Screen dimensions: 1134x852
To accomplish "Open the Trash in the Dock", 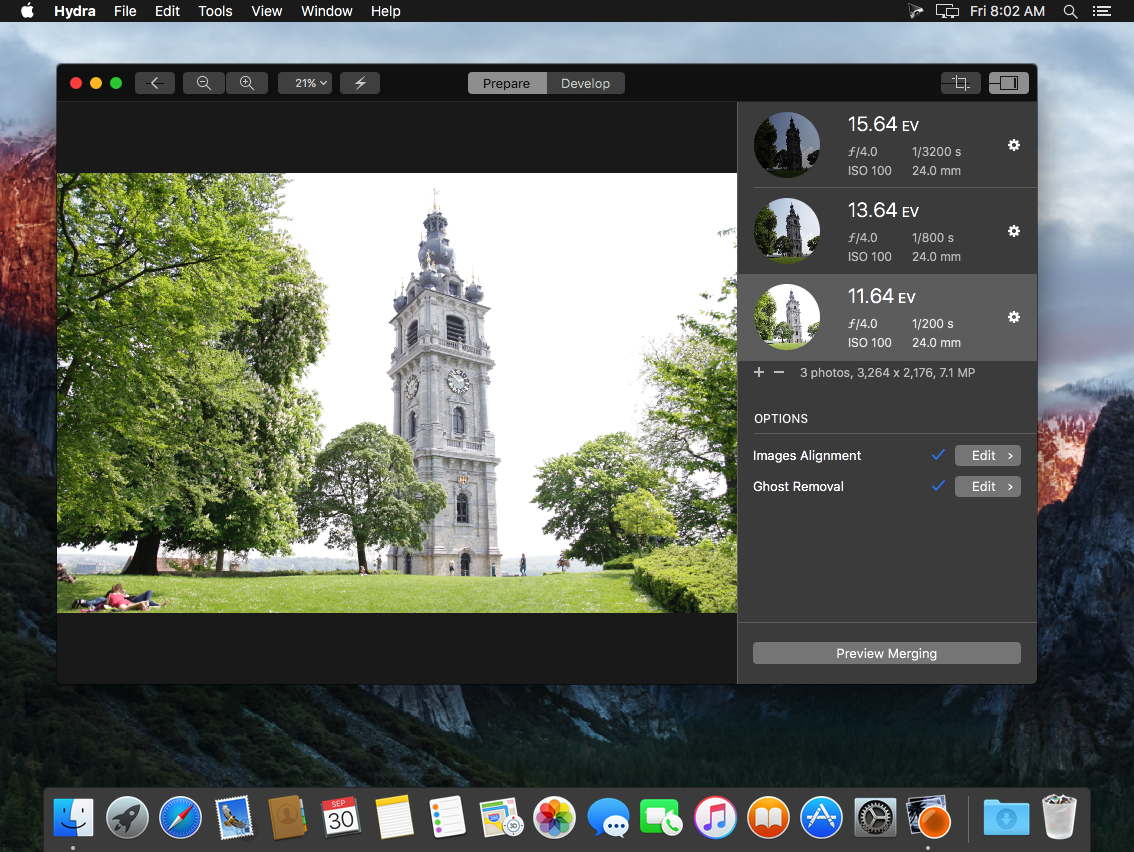I will tap(1060, 817).
